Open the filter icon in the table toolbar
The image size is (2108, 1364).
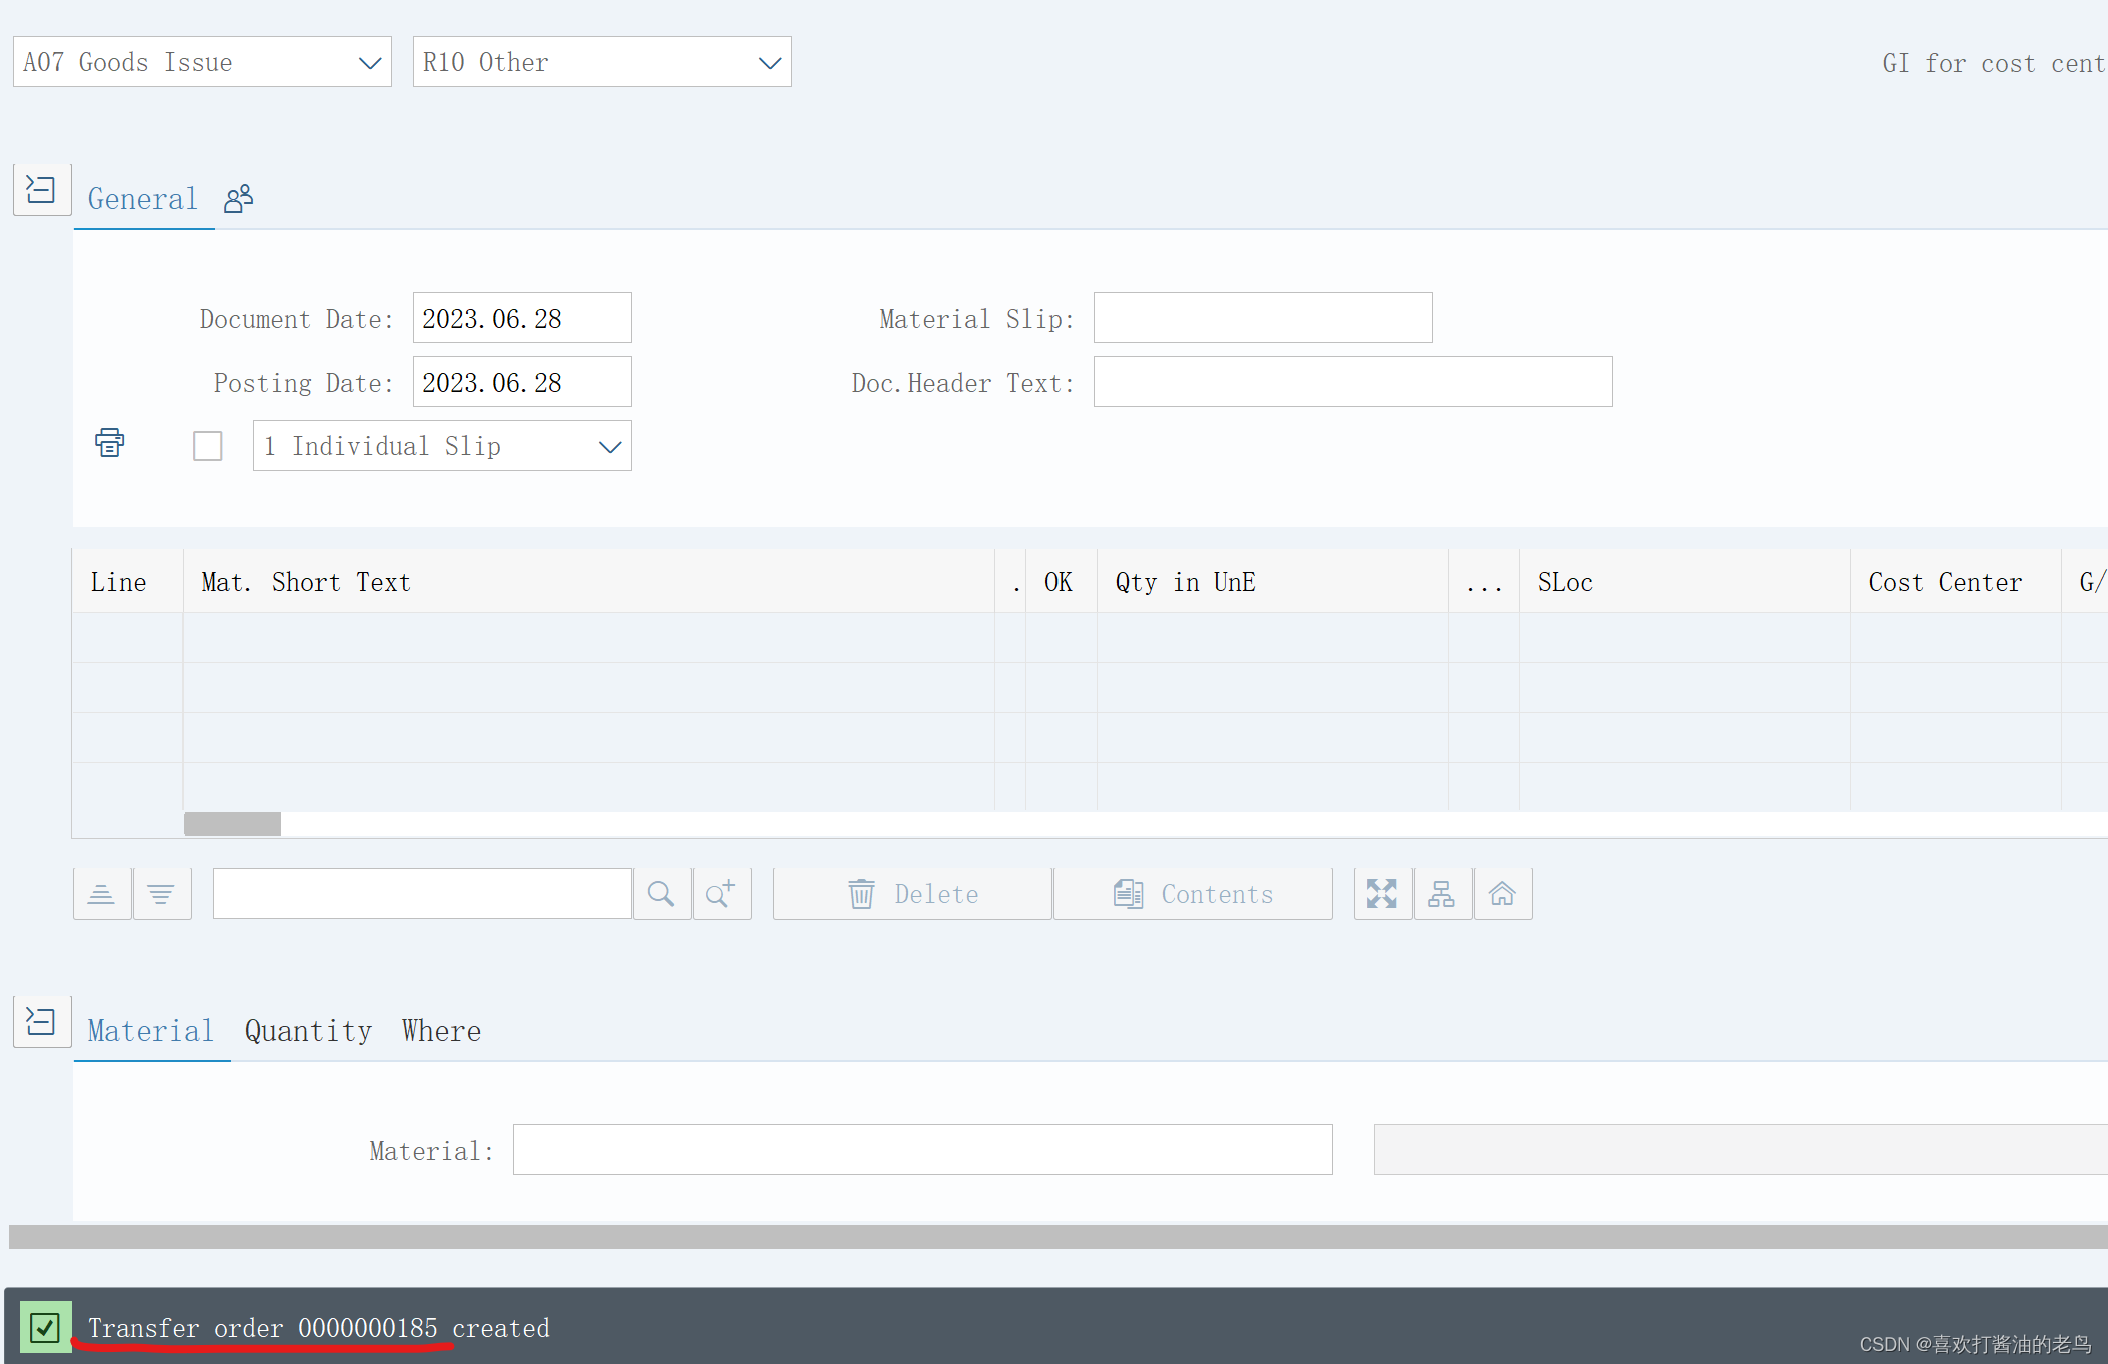[162, 893]
